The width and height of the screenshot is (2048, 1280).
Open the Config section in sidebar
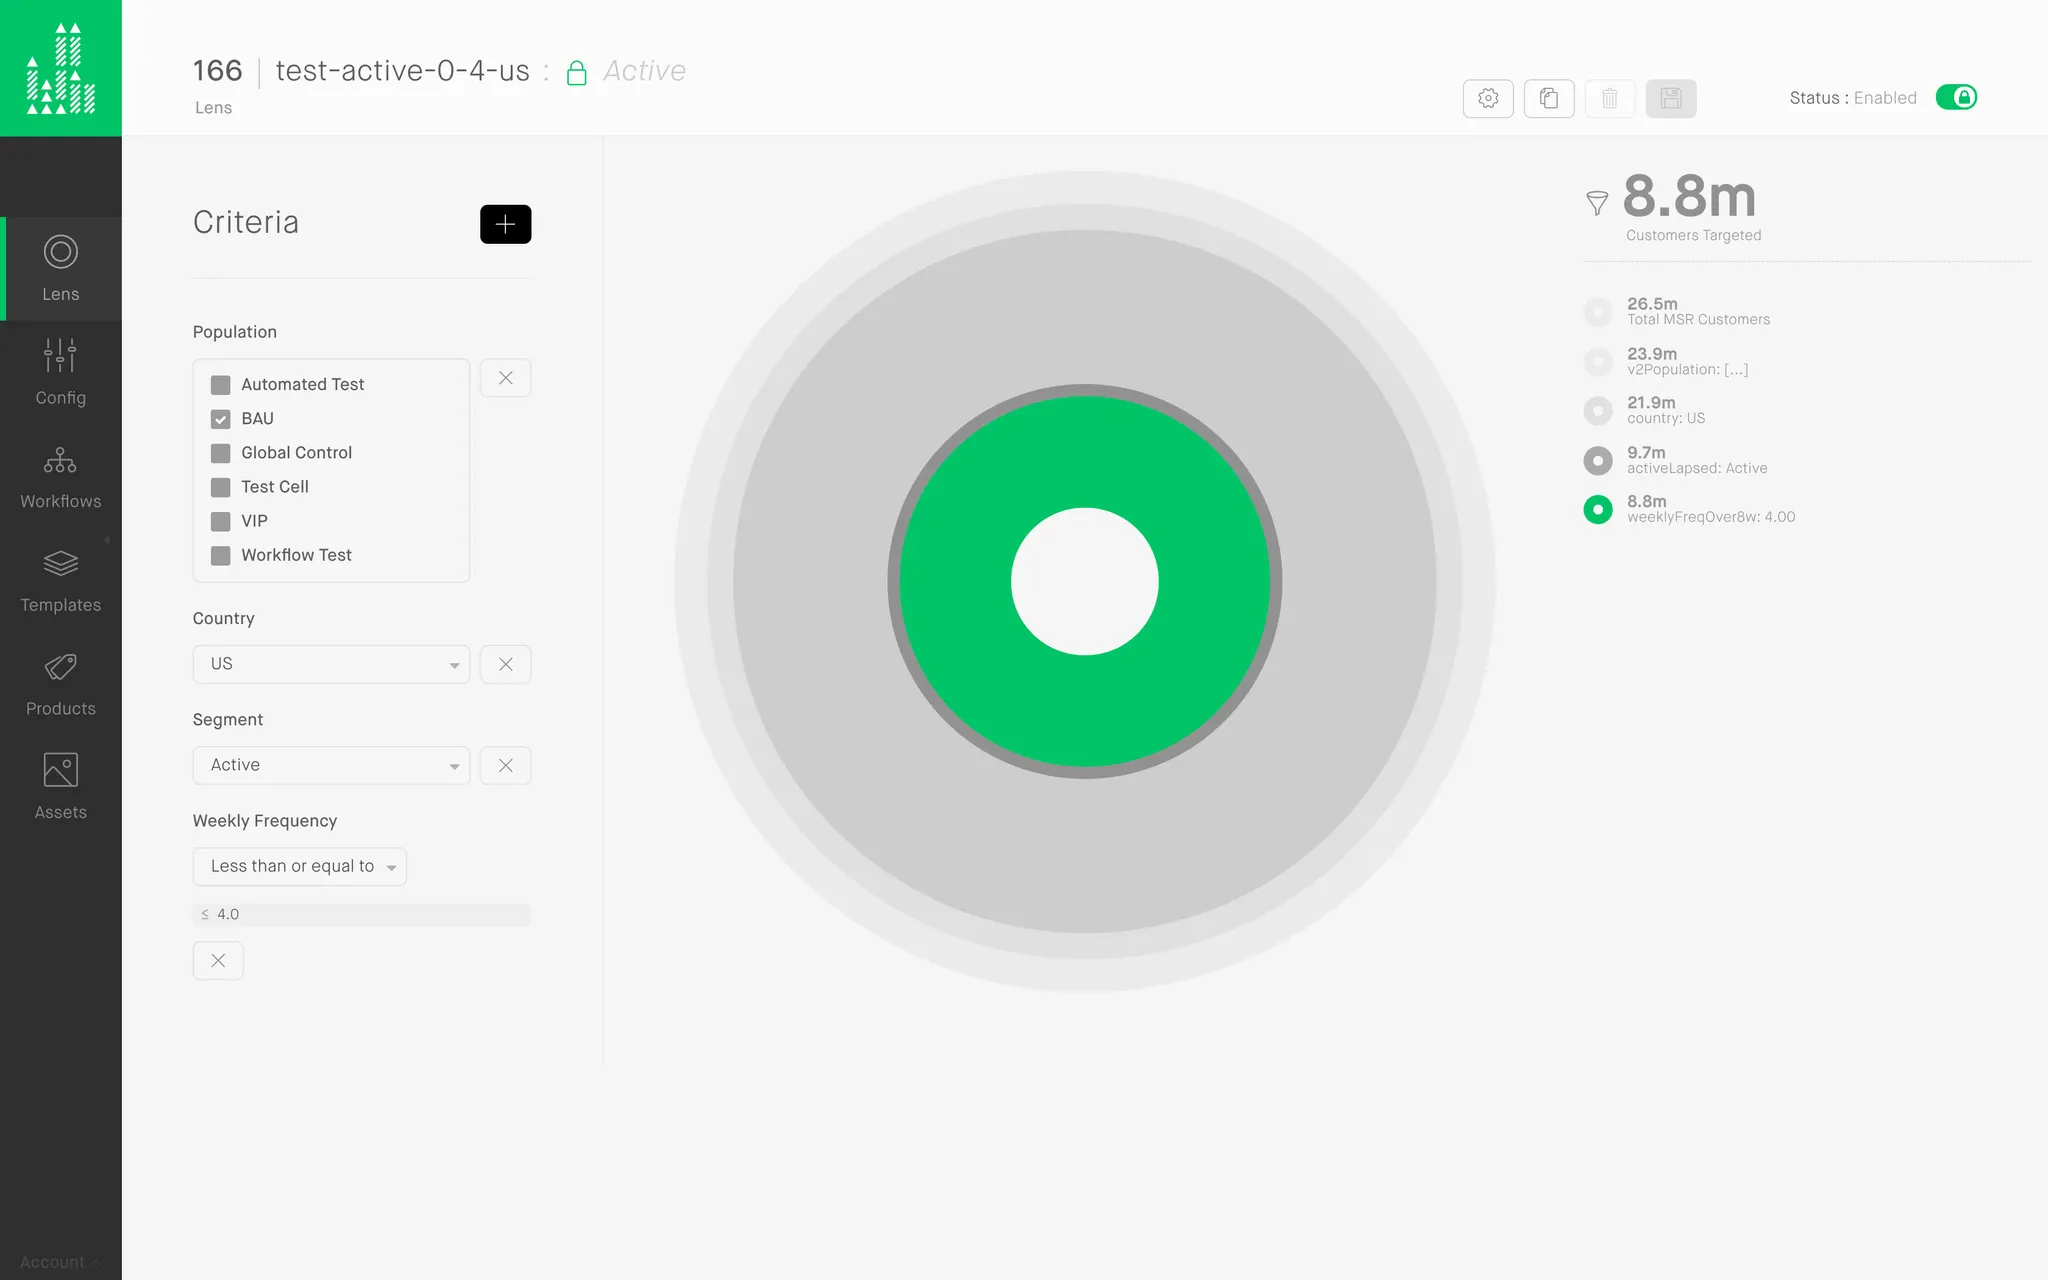point(61,372)
